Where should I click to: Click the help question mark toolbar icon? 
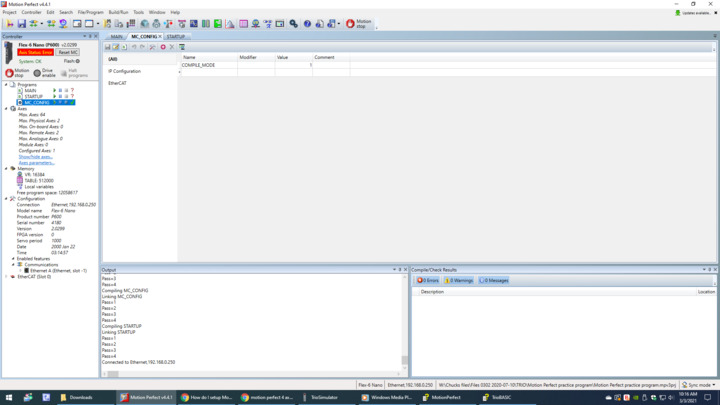(307, 23)
